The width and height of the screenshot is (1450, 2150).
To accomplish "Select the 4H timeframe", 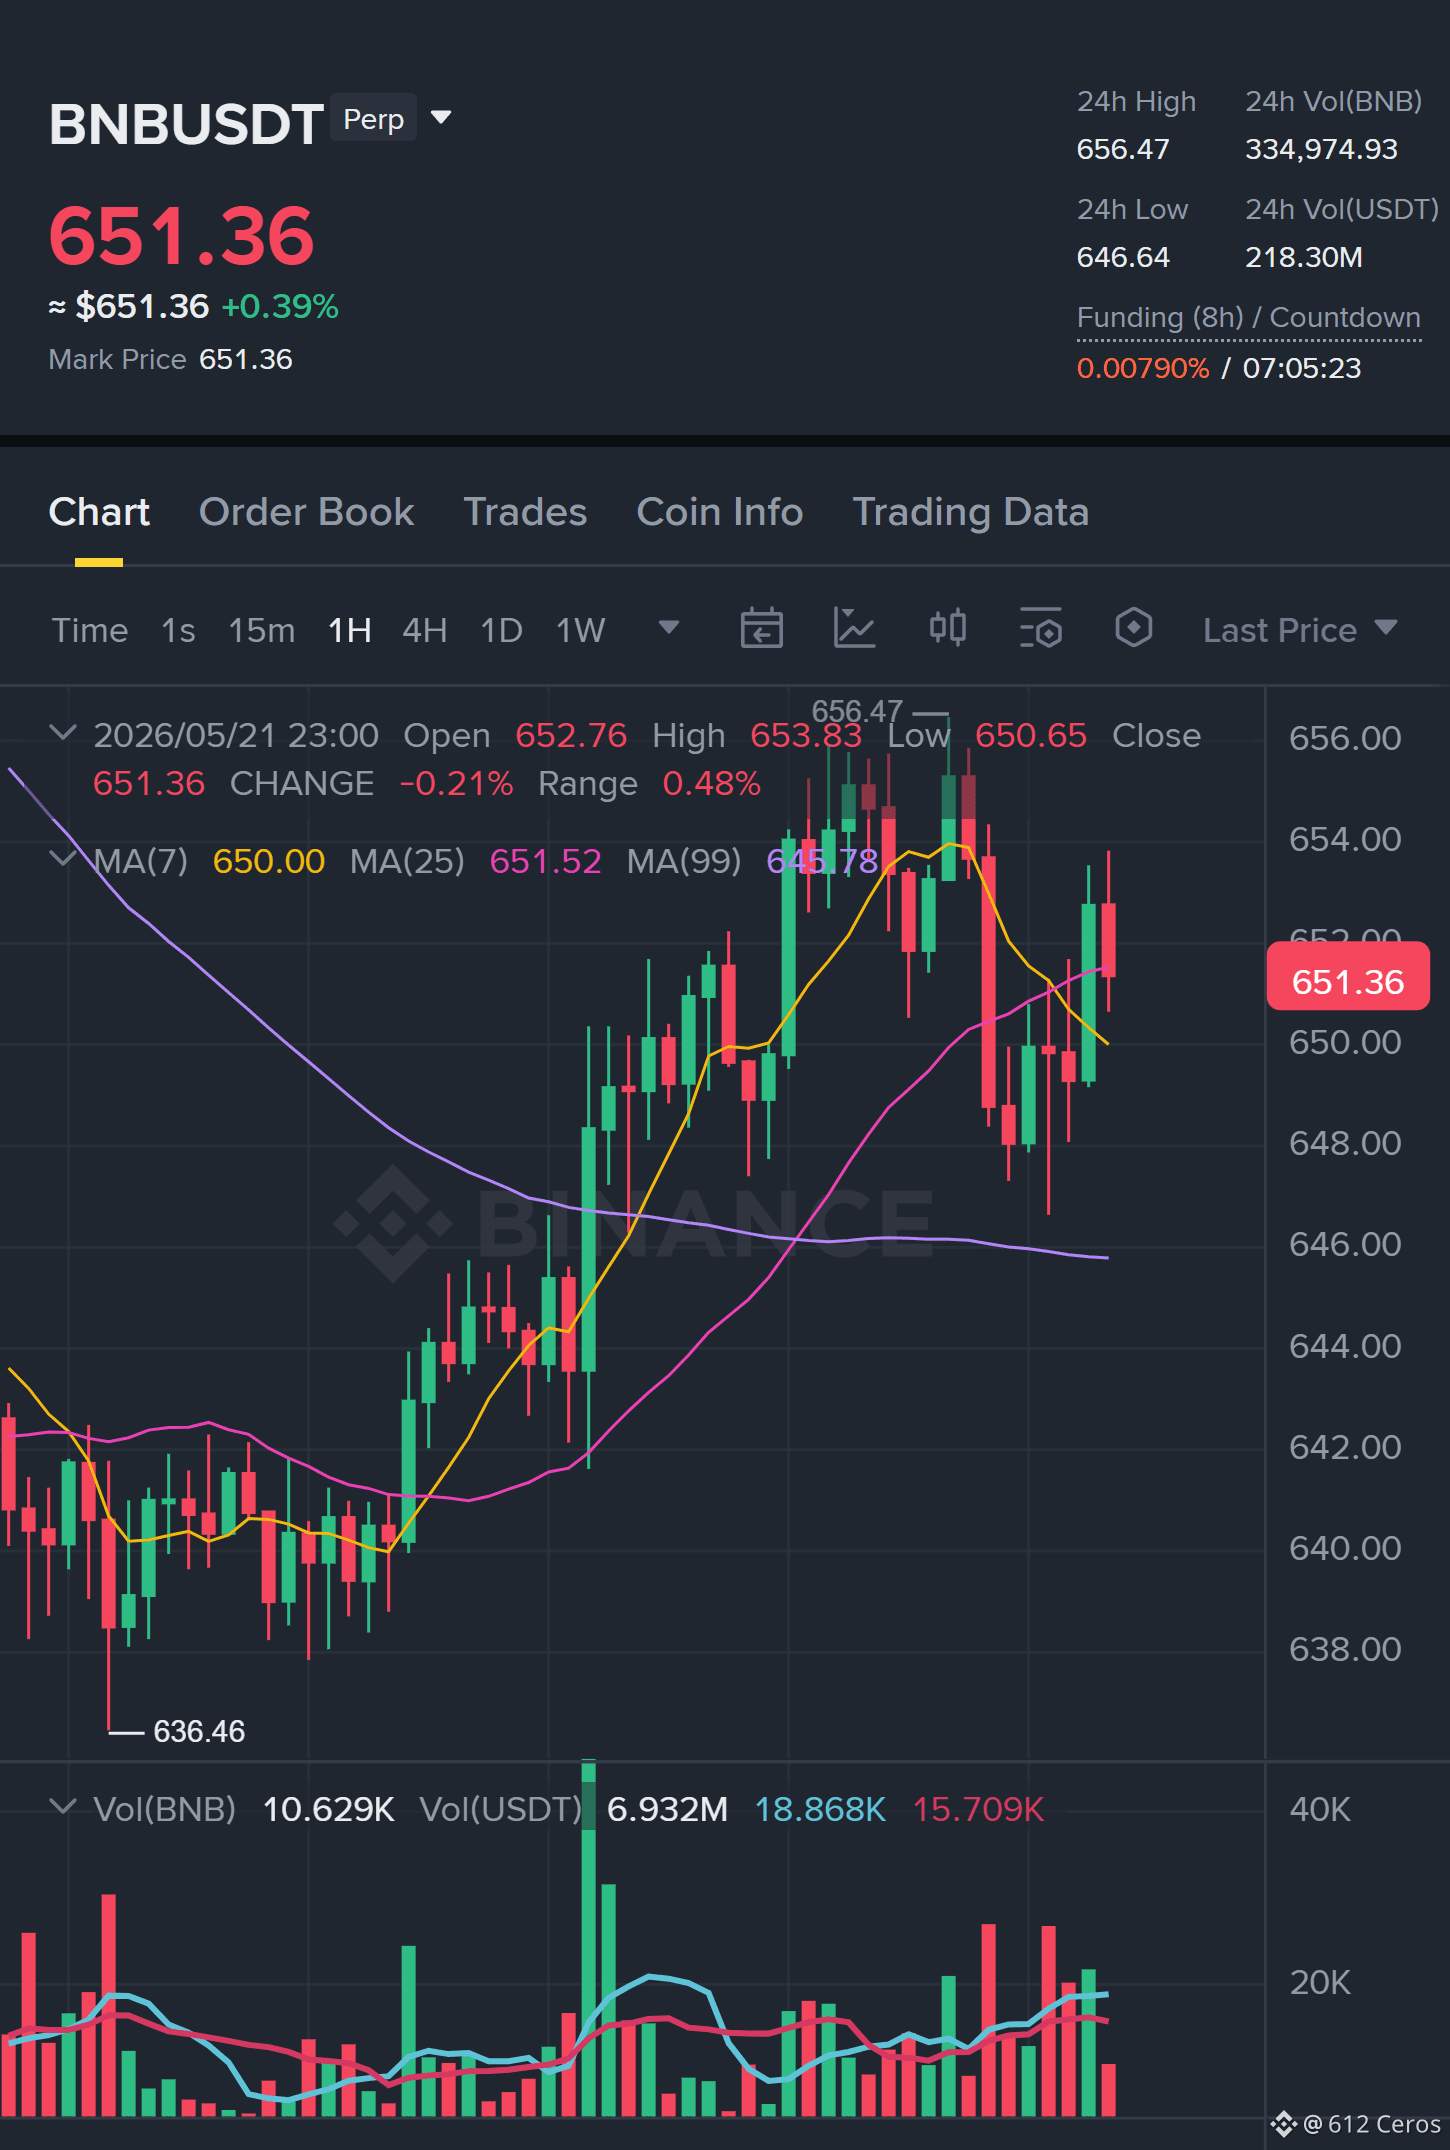I will (424, 630).
